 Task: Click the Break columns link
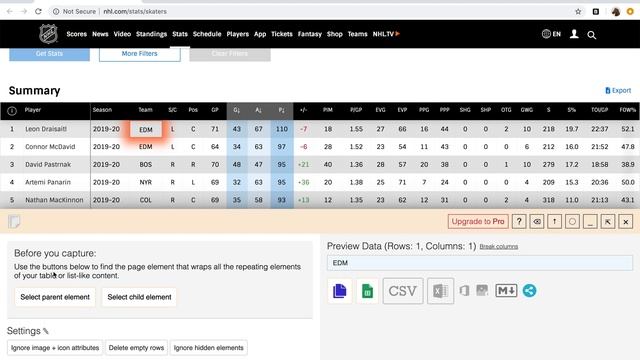[499, 247]
